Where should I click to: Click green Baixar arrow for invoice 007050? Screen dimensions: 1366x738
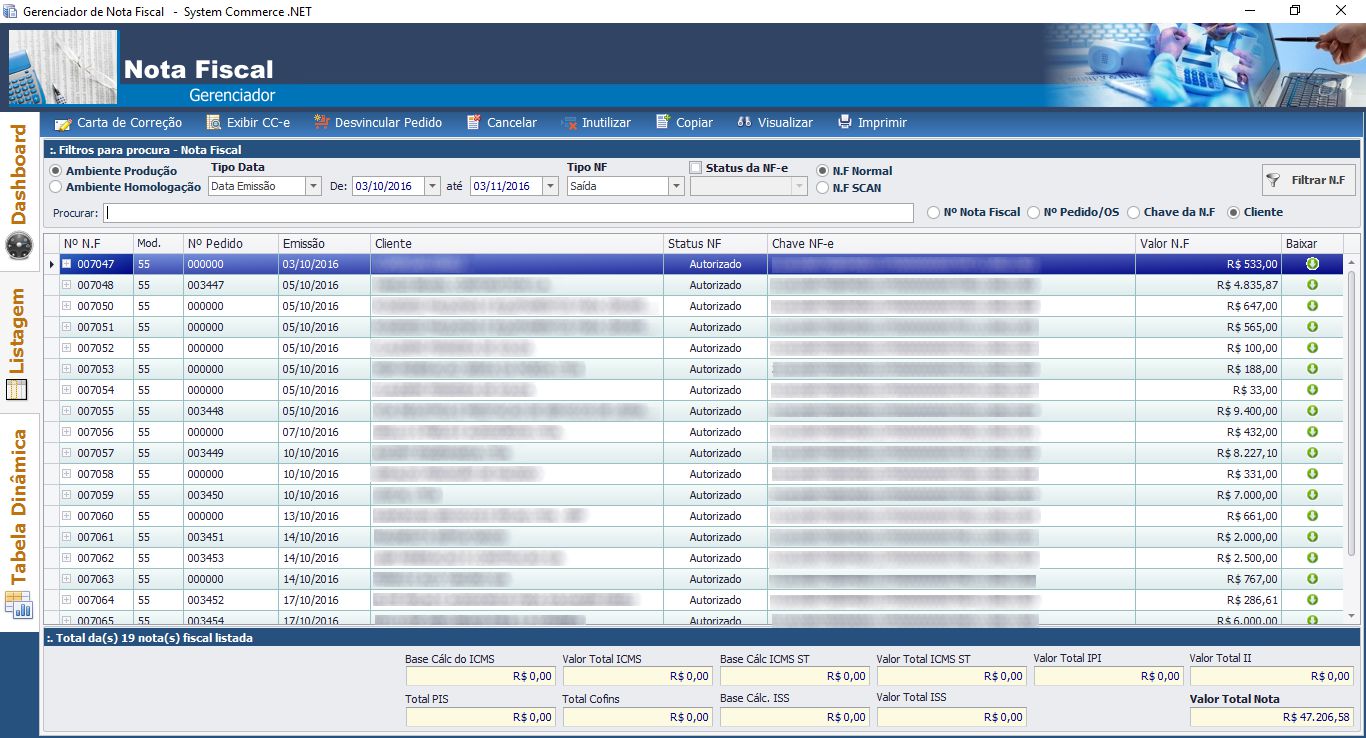1312,306
